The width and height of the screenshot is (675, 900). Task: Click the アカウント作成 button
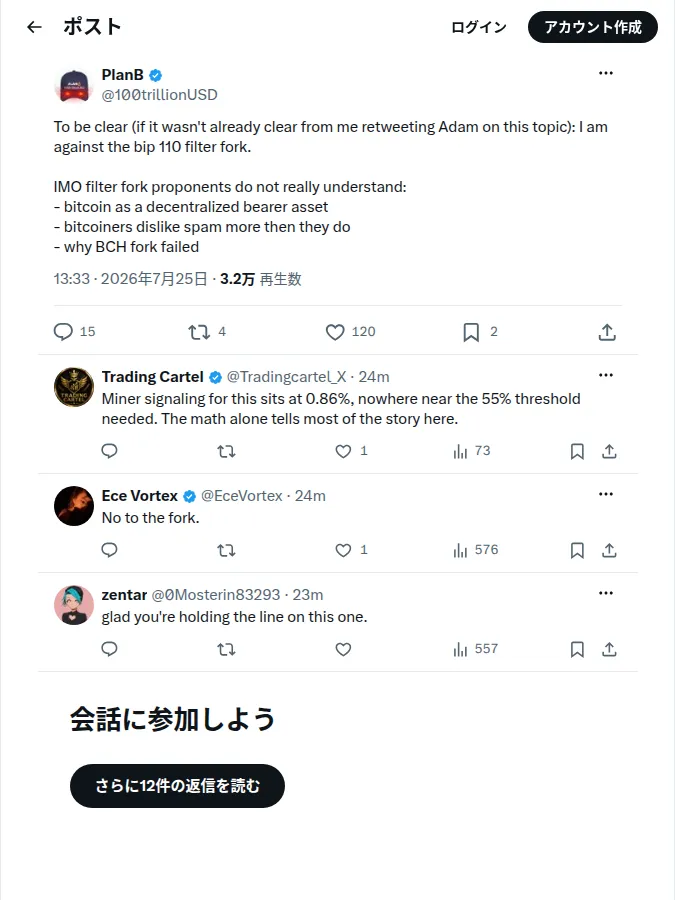593,27
